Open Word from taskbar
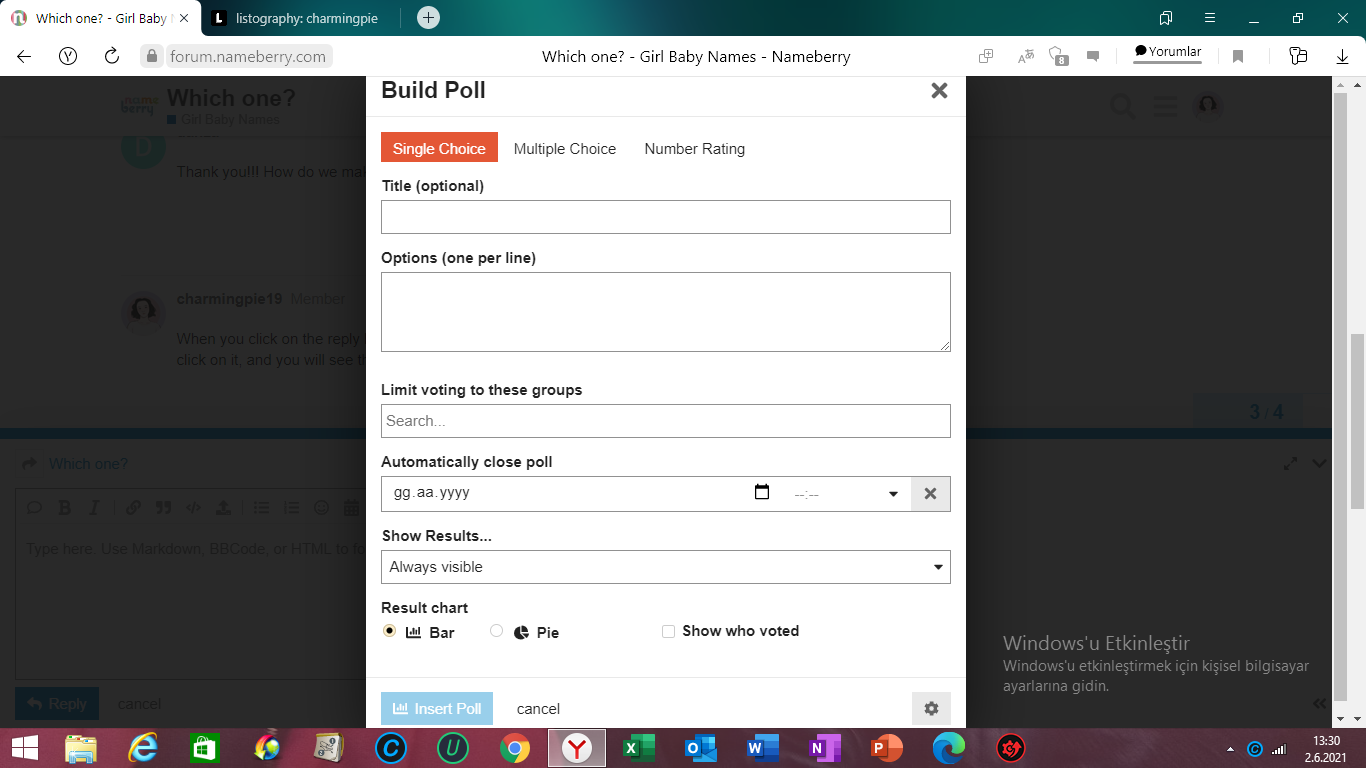Screen dimensions: 1366x768 coord(762,747)
